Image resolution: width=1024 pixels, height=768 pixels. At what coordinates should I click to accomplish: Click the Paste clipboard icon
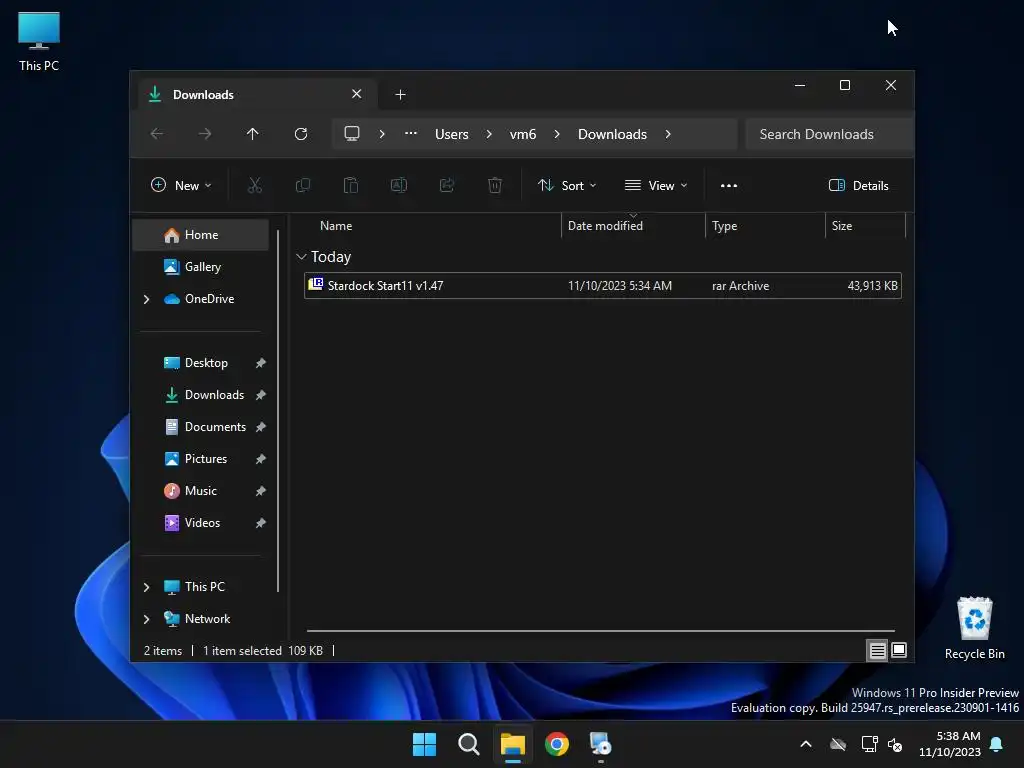tap(351, 185)
